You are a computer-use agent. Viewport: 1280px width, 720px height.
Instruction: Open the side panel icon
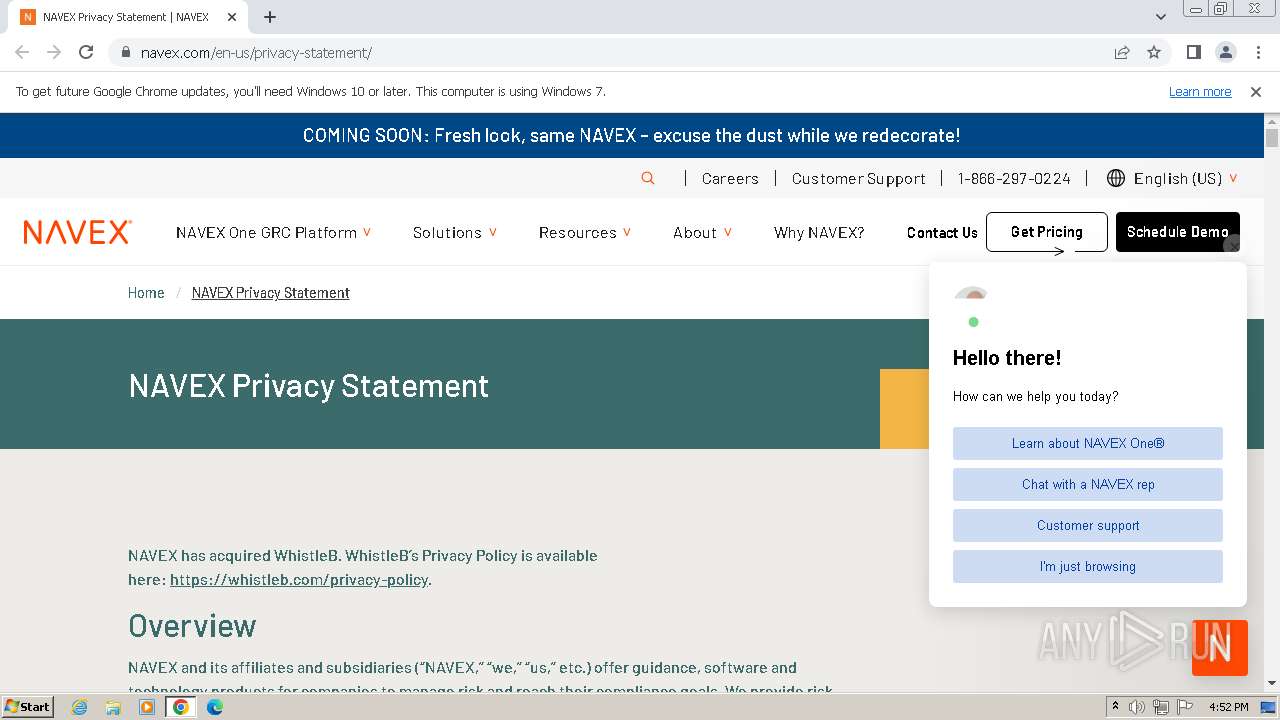point(1194,52)
